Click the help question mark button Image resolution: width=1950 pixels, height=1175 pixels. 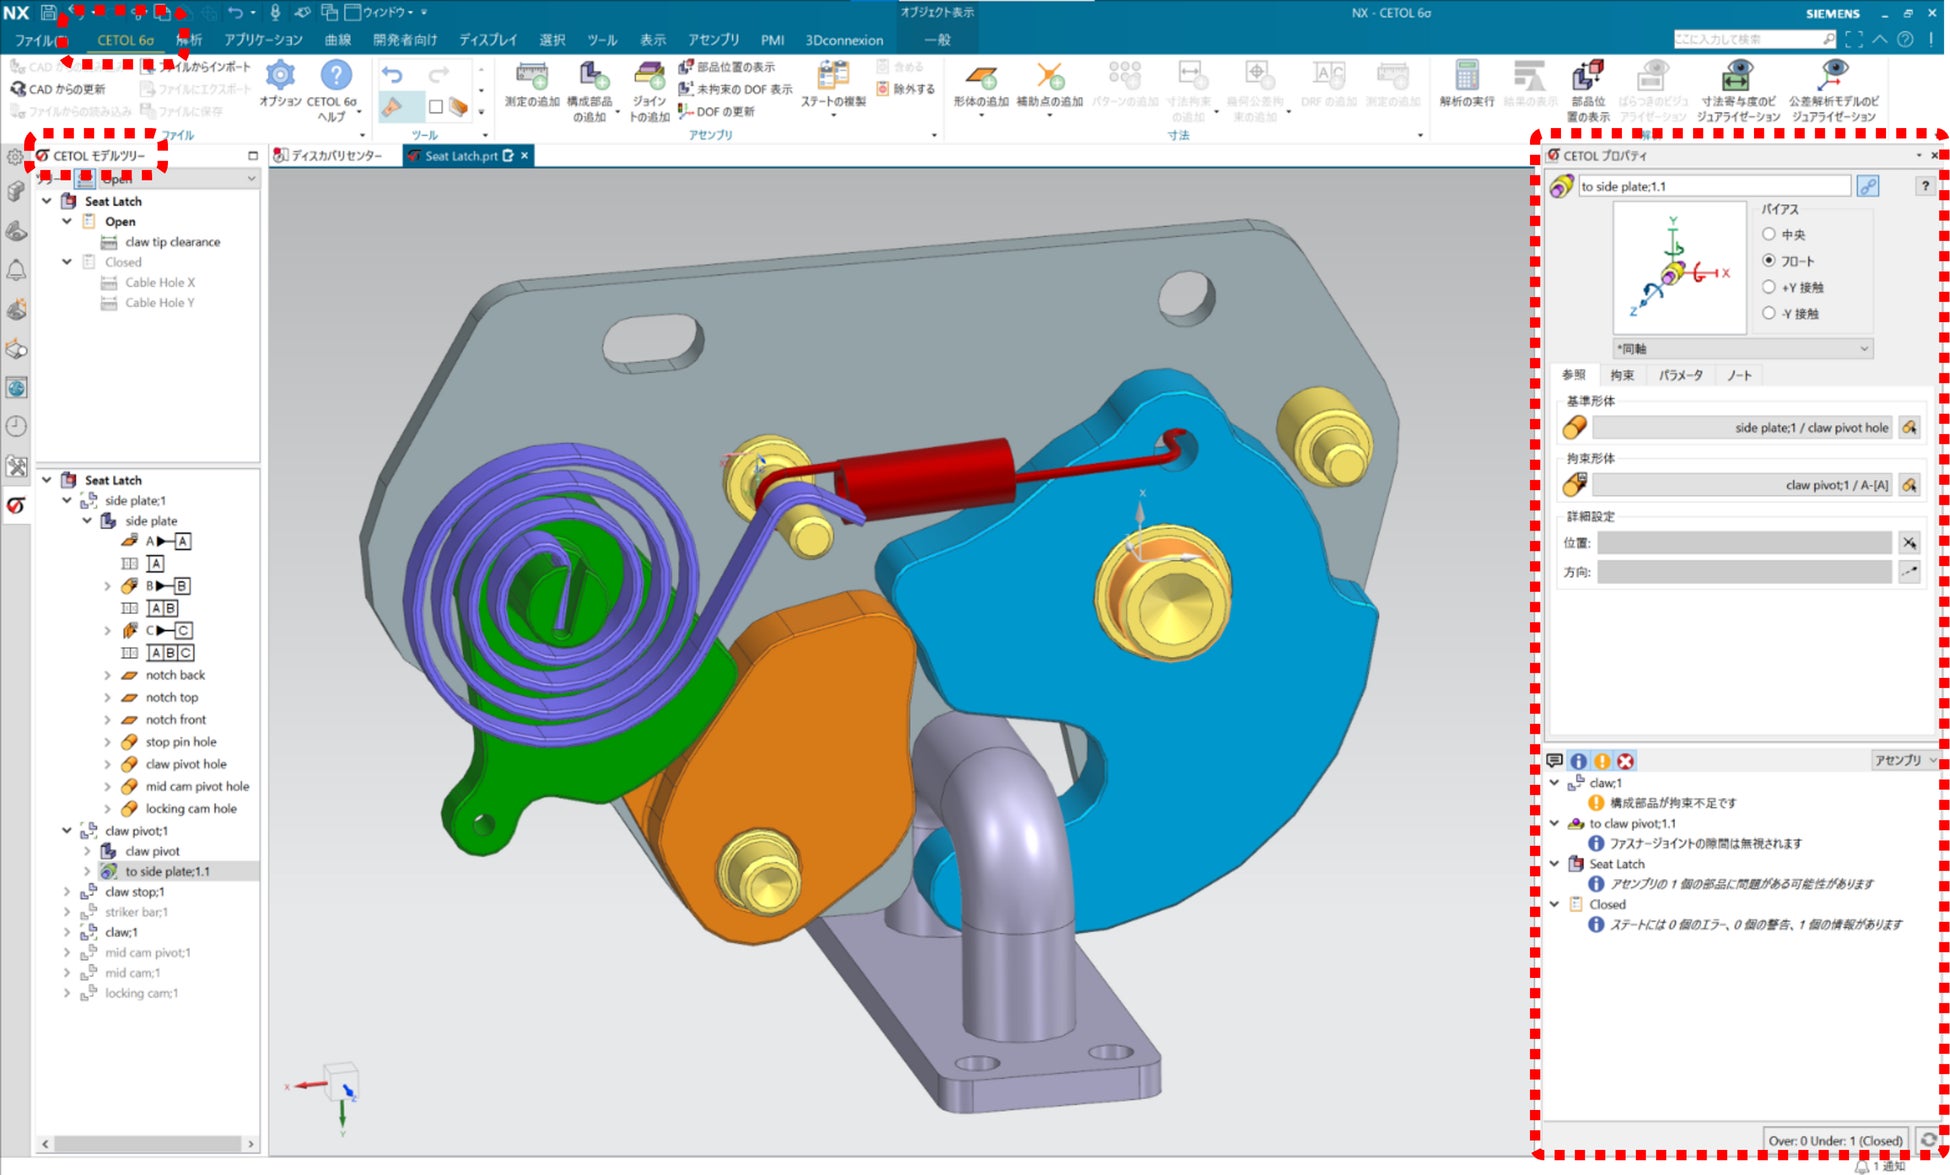coord(1924,186)
